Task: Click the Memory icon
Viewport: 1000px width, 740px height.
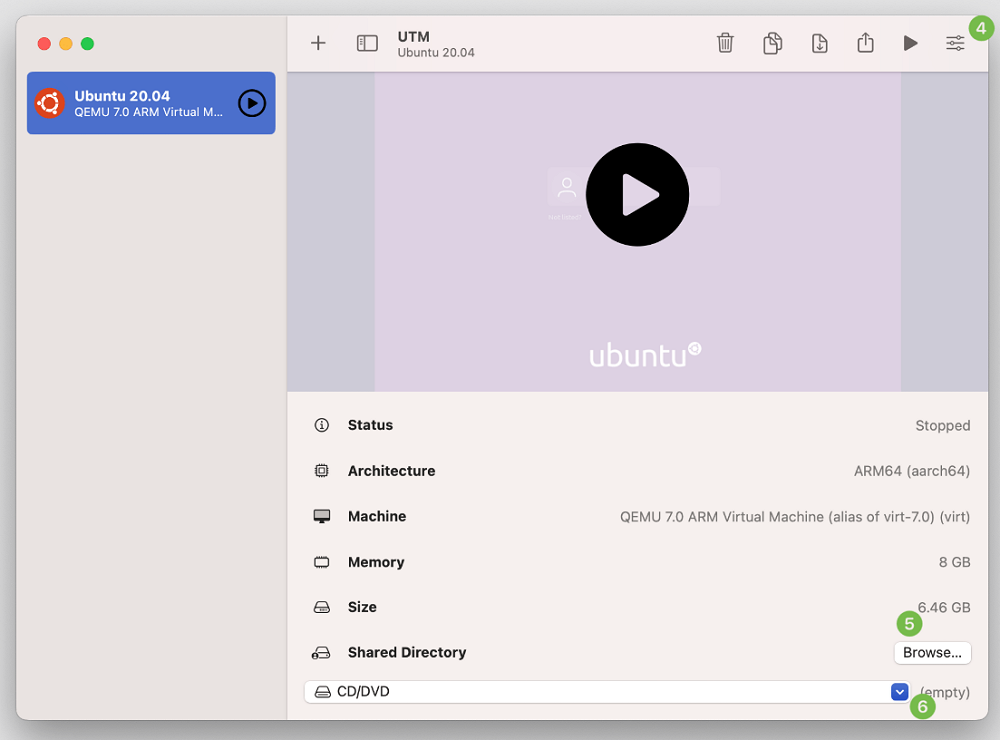Action: [x=321, y=562]
